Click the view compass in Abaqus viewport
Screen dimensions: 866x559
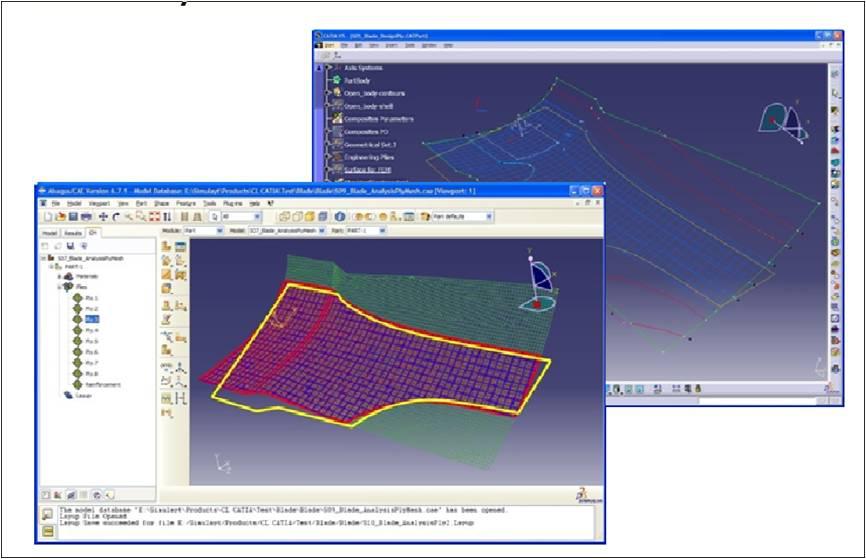539,285
